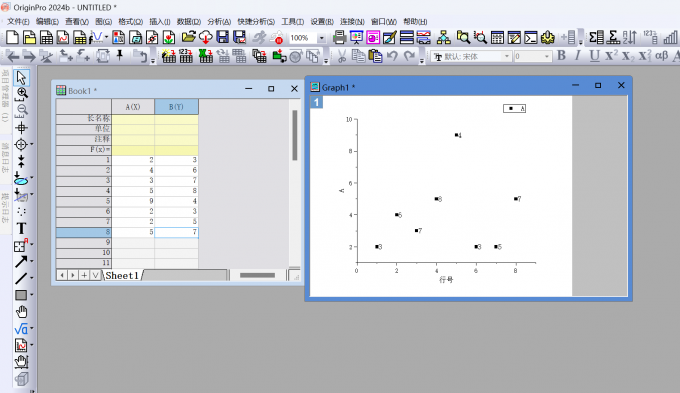This screenshot has width=680, height=393.
Task: Open the 工具(T) menu
Action: pos(293,22)
